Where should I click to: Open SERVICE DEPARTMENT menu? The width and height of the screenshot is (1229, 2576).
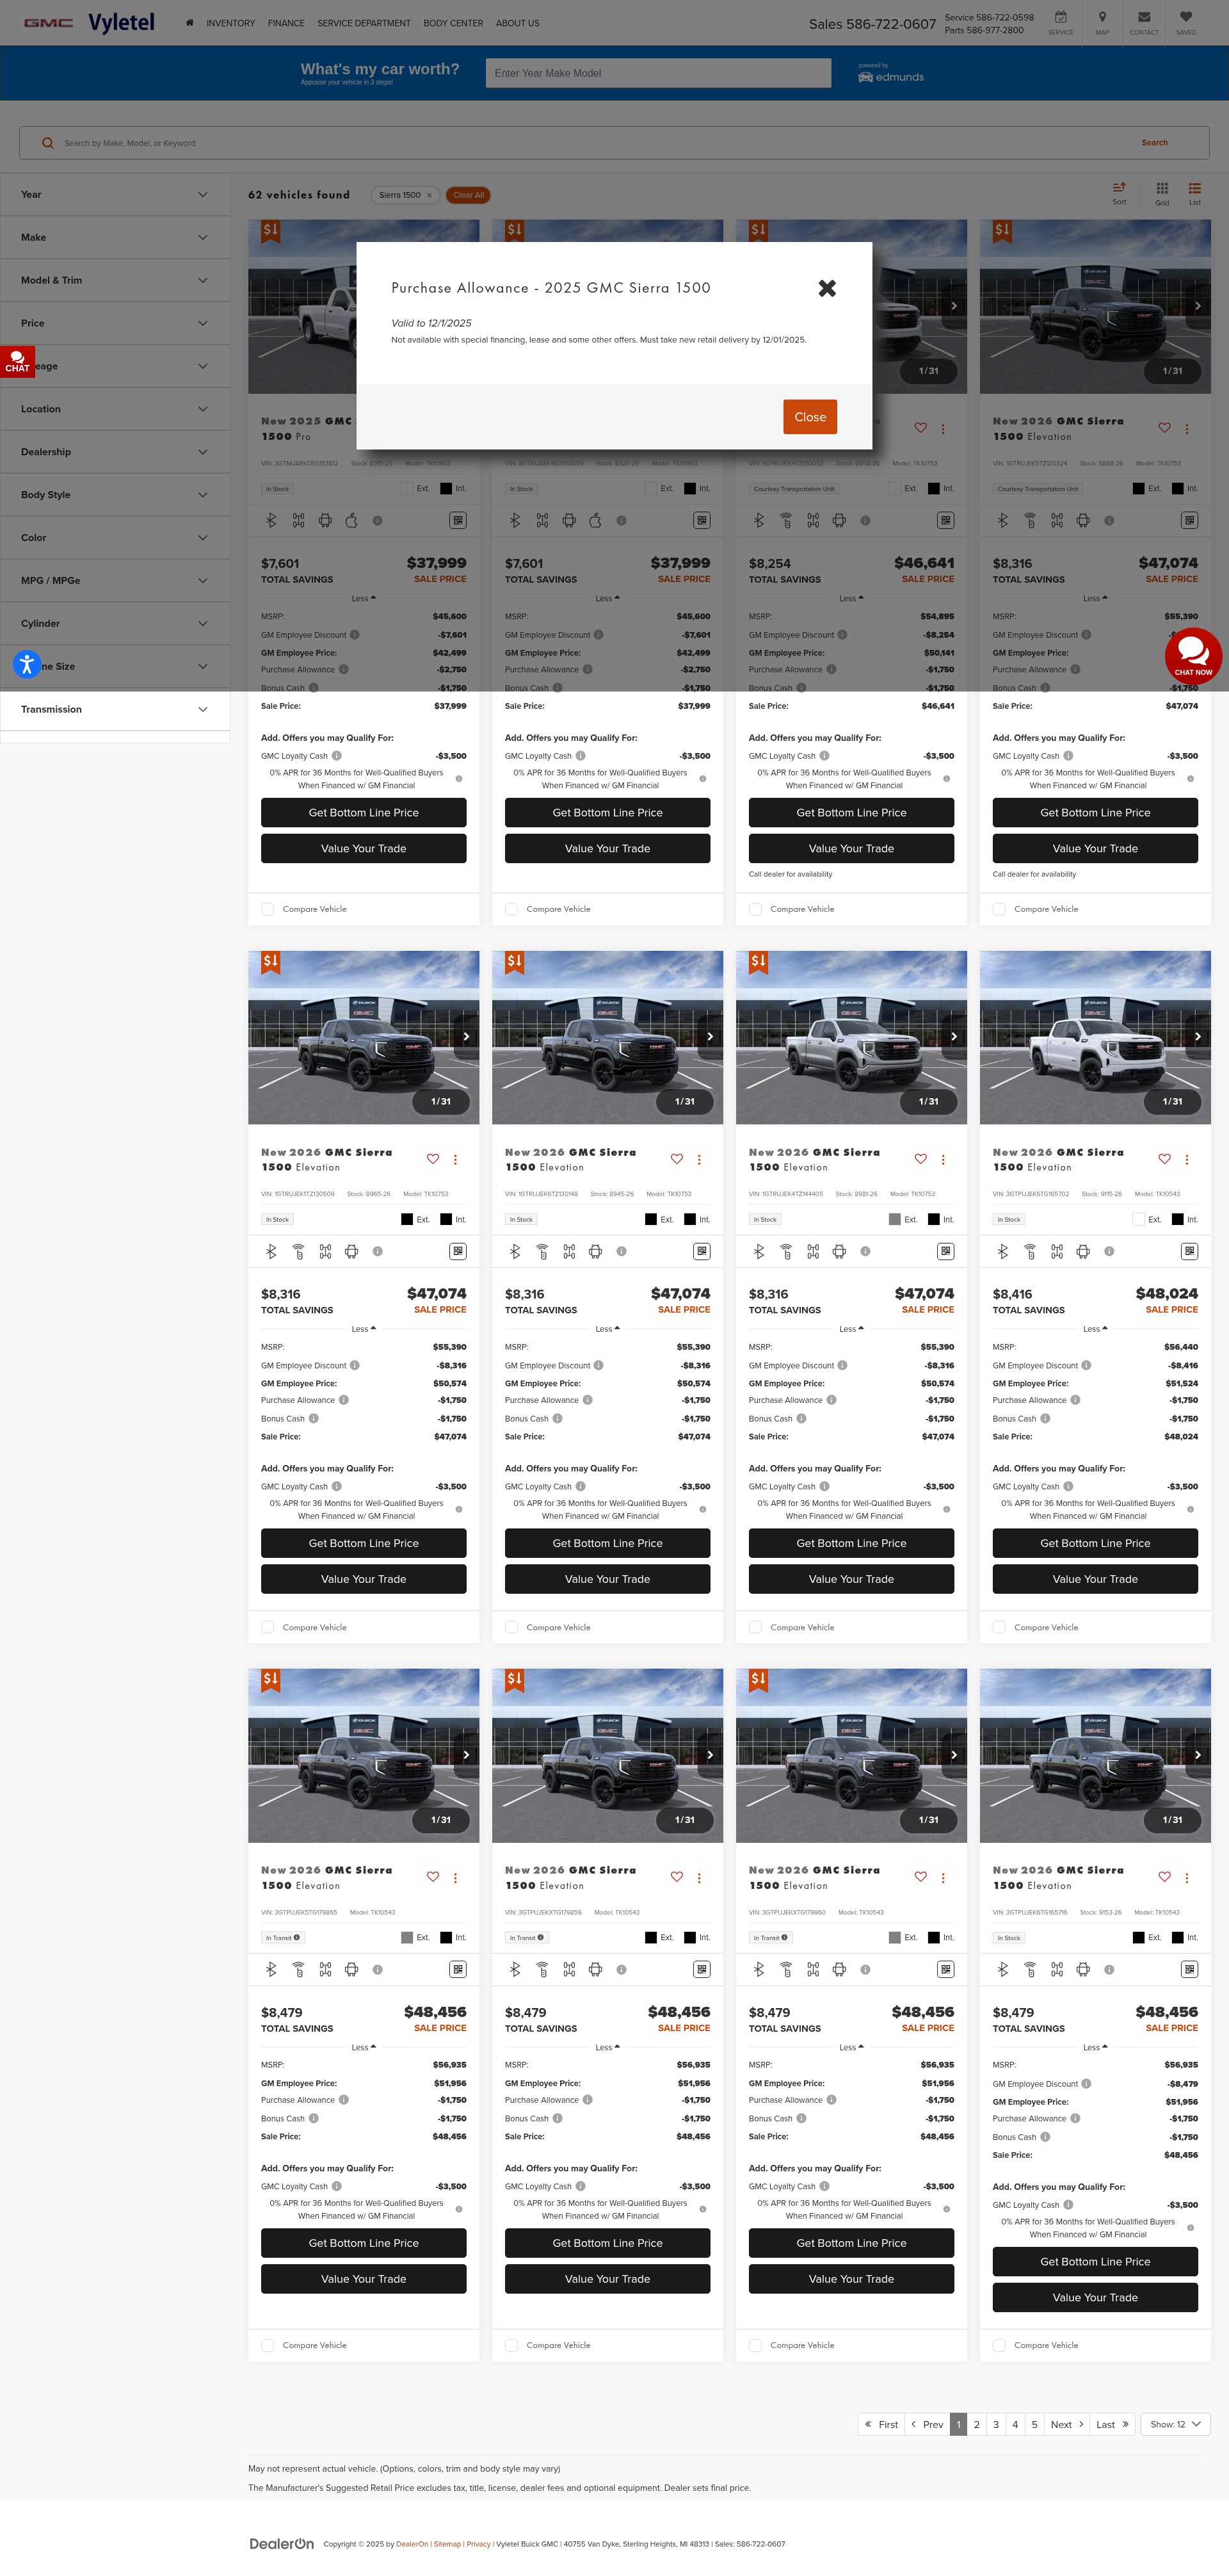(x=364, y=23)
